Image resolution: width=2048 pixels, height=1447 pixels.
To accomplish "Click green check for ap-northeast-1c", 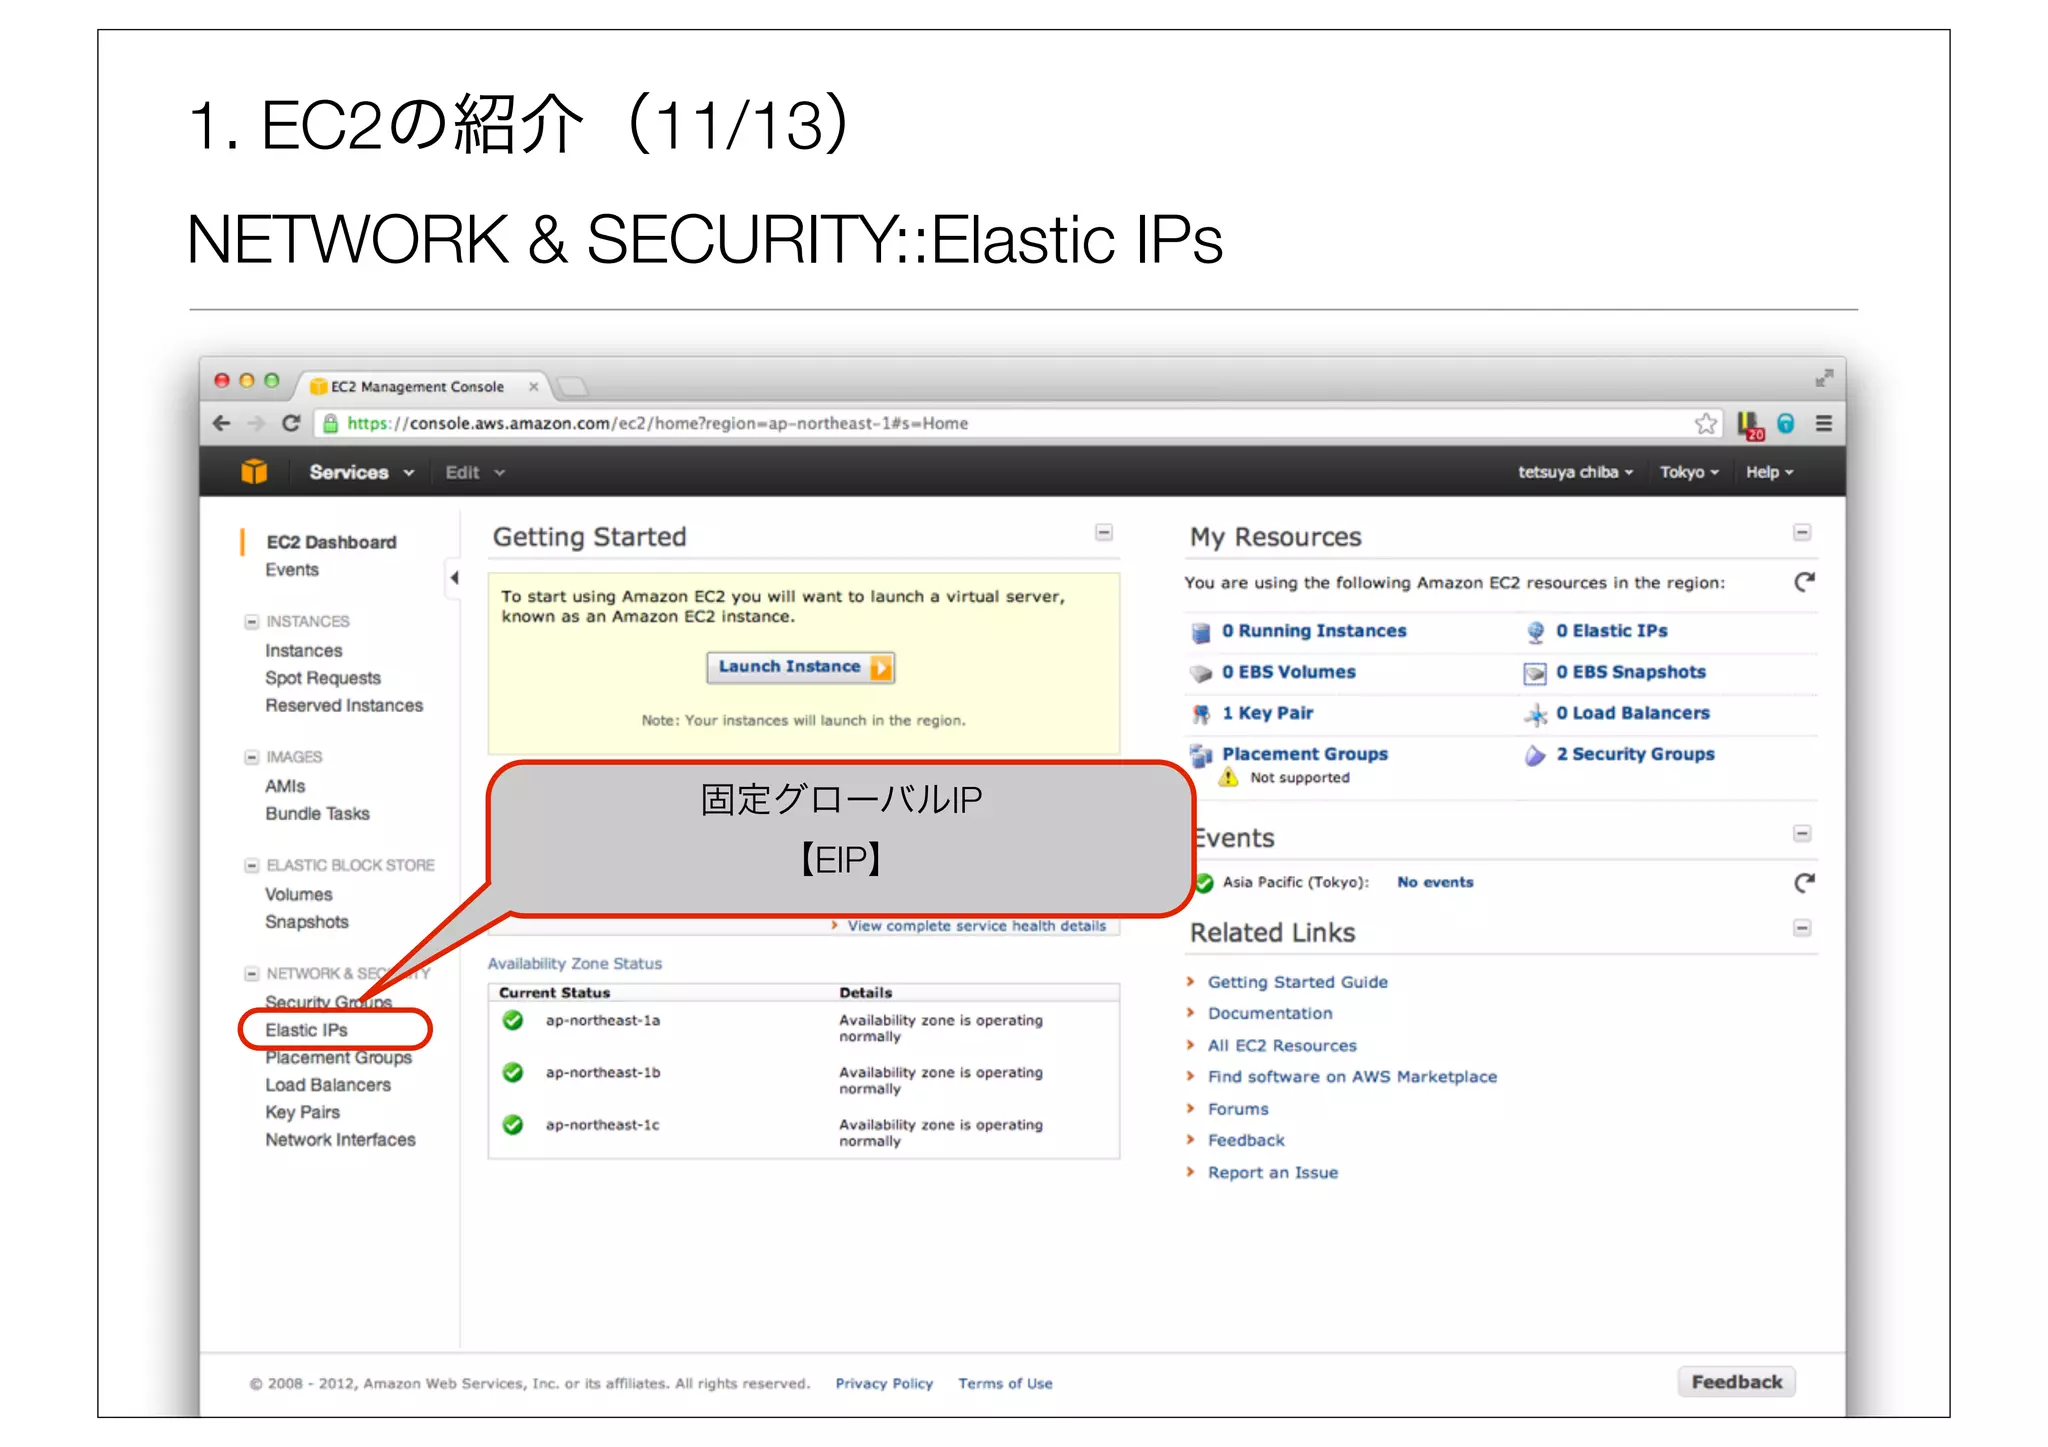I will tap(513, 1124).
